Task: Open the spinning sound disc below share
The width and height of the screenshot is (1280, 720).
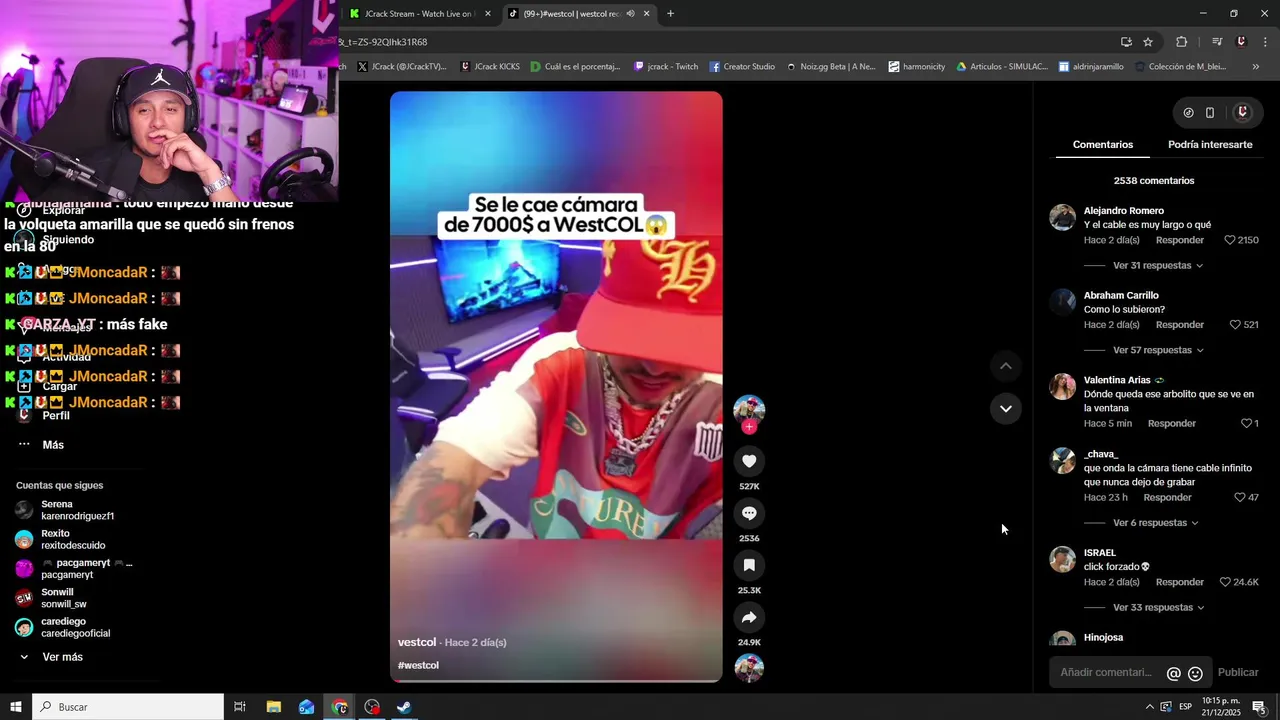Action: click(749, 668)
